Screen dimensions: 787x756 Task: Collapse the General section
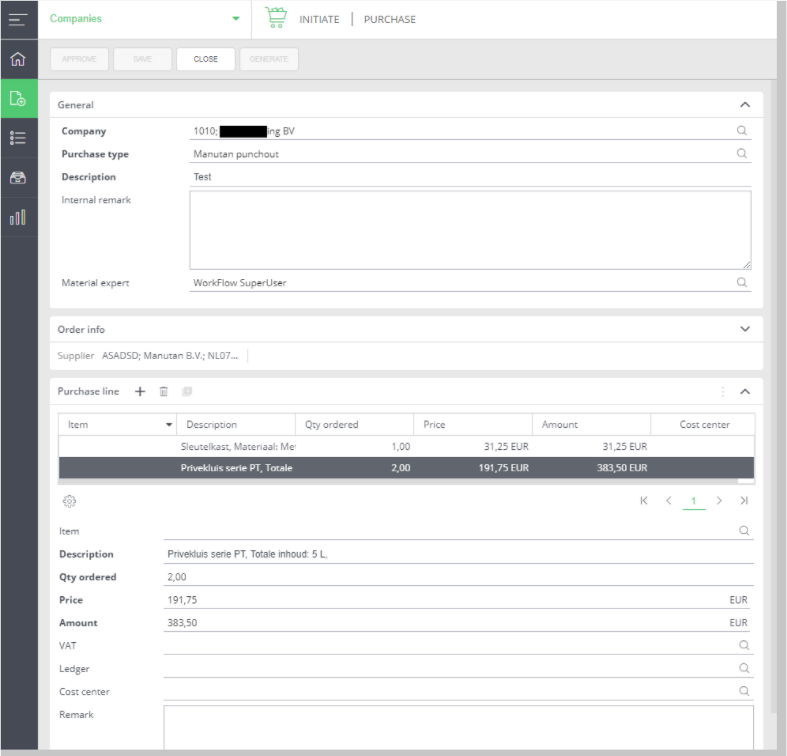click(x=744, y=105)
